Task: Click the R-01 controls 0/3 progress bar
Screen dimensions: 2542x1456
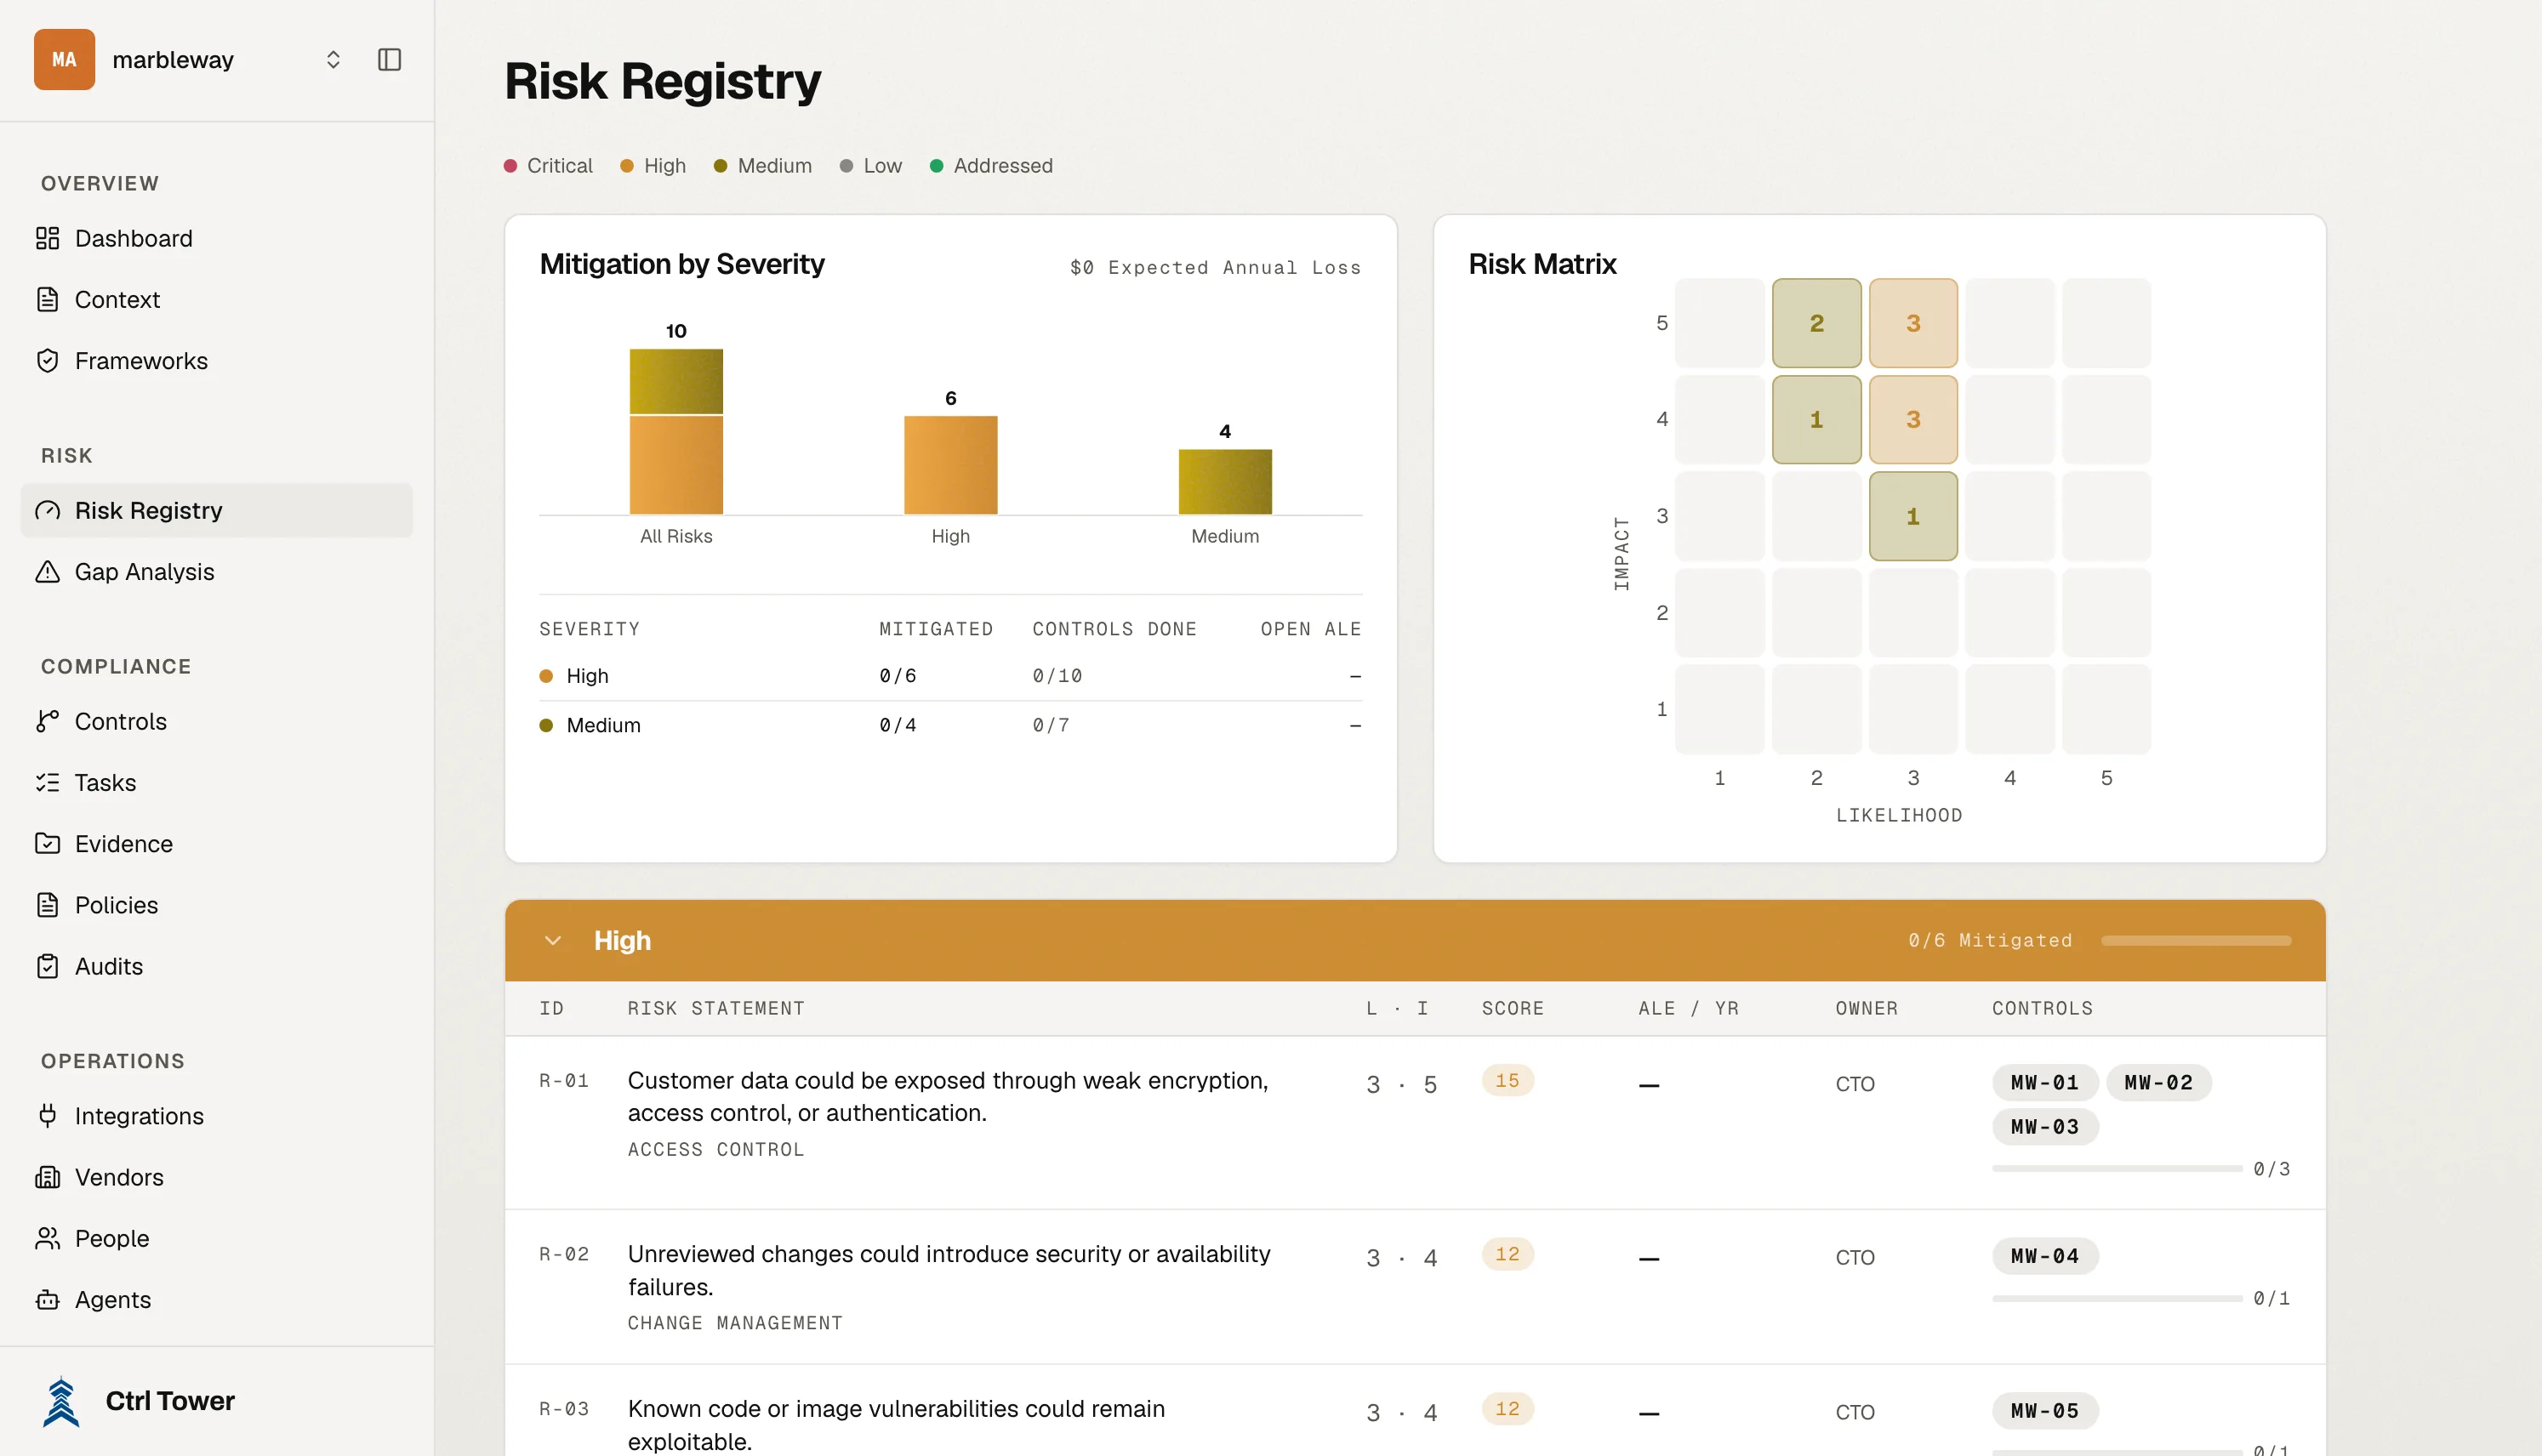Action: coord(2116,1168)
